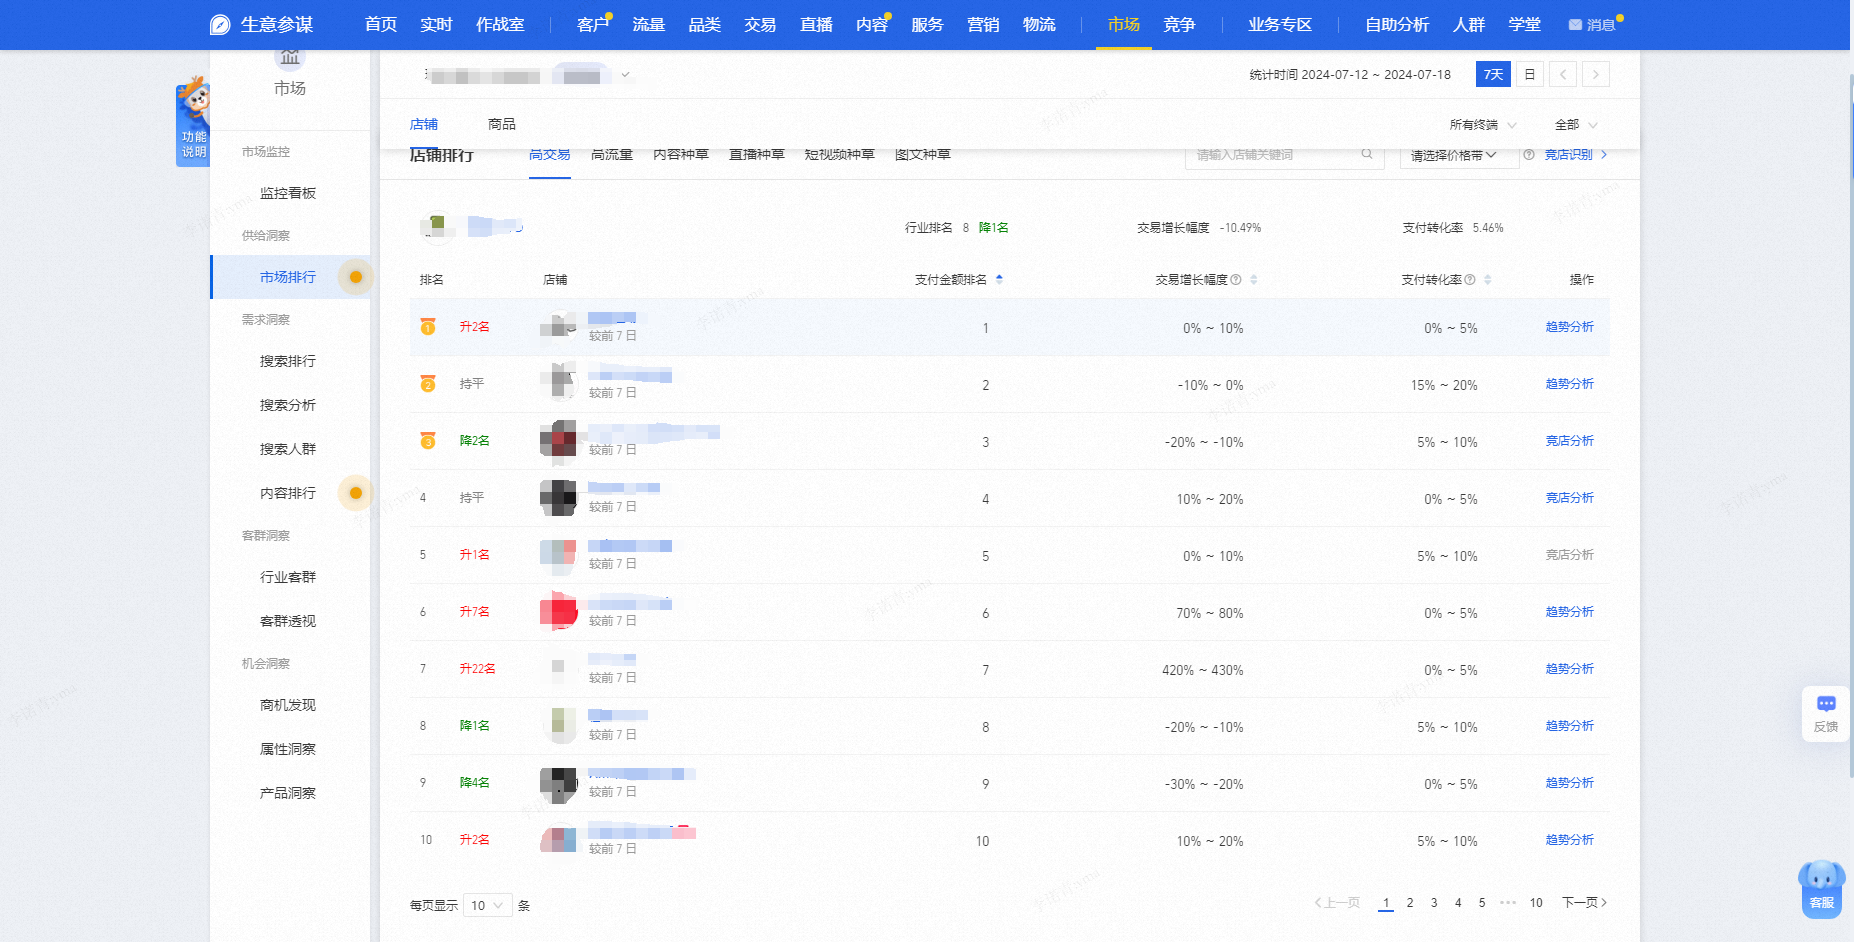
Task: Go to 下一页 in pagination
Action: coord(1584,903)
